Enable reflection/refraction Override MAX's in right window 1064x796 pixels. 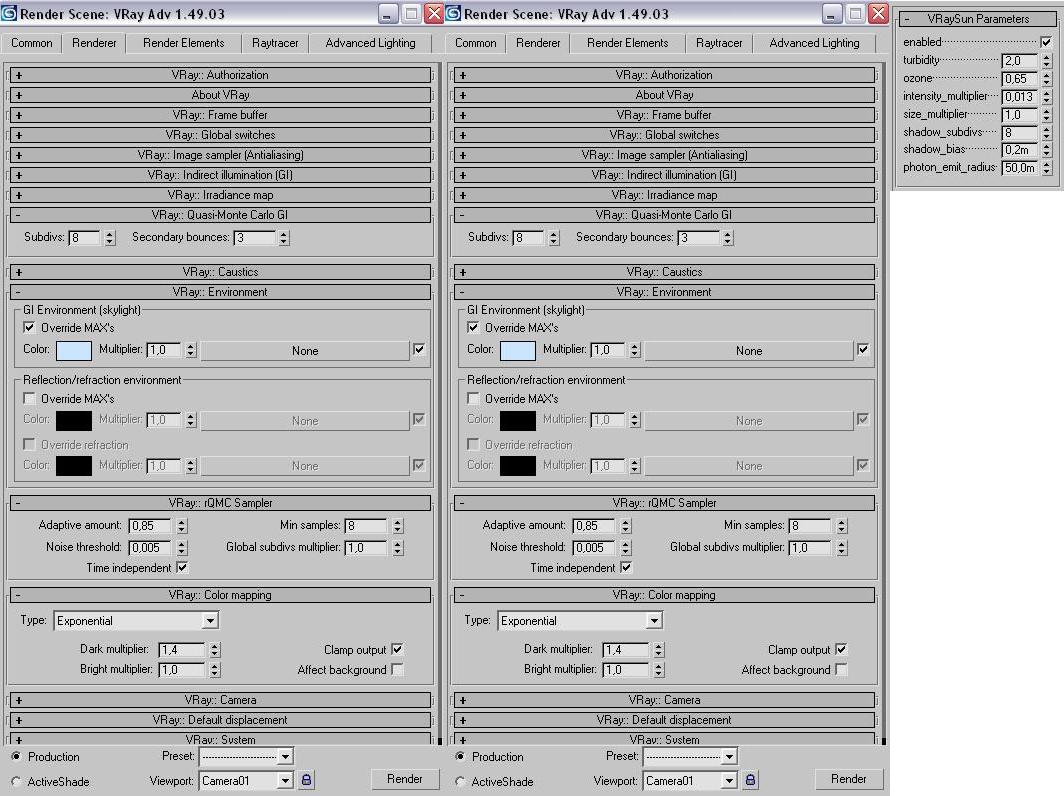click(473, 398)
